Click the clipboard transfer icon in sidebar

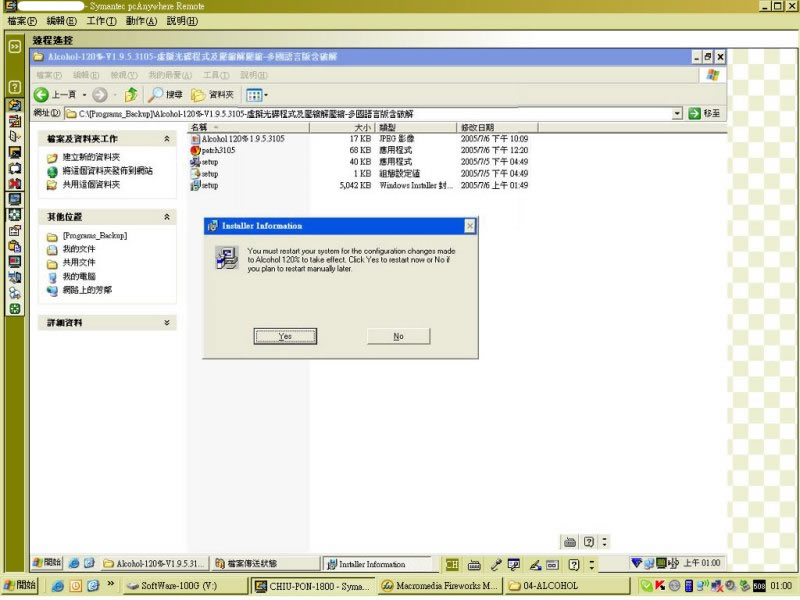pyautogui.click(x=15, y=246)
